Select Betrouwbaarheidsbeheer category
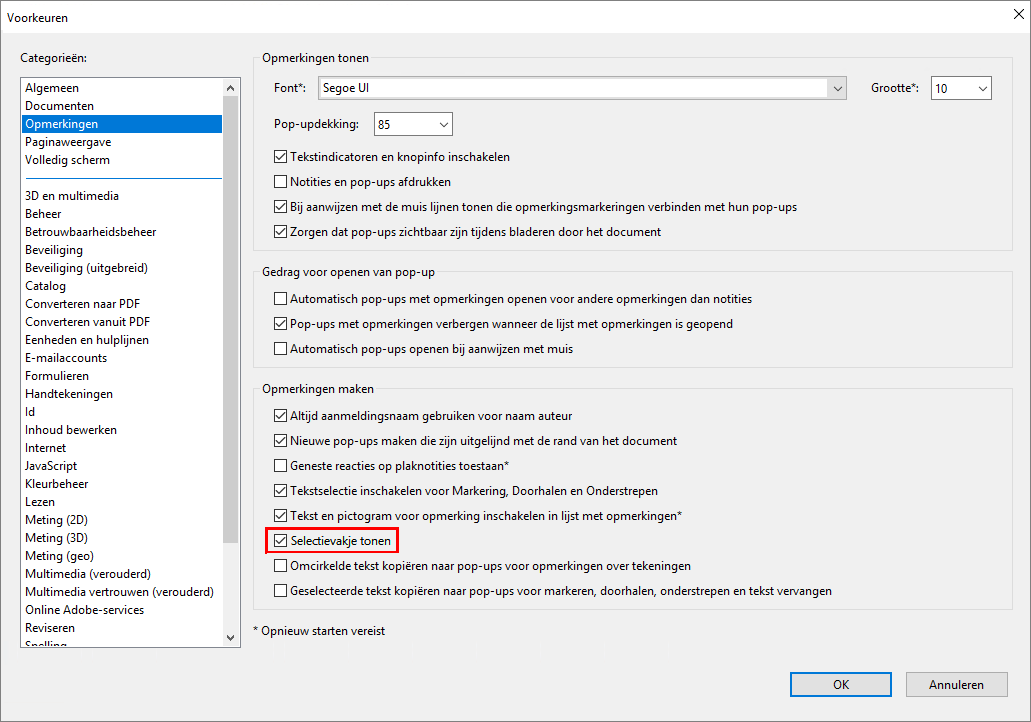 pyautogui.click(x=122, y=231)
